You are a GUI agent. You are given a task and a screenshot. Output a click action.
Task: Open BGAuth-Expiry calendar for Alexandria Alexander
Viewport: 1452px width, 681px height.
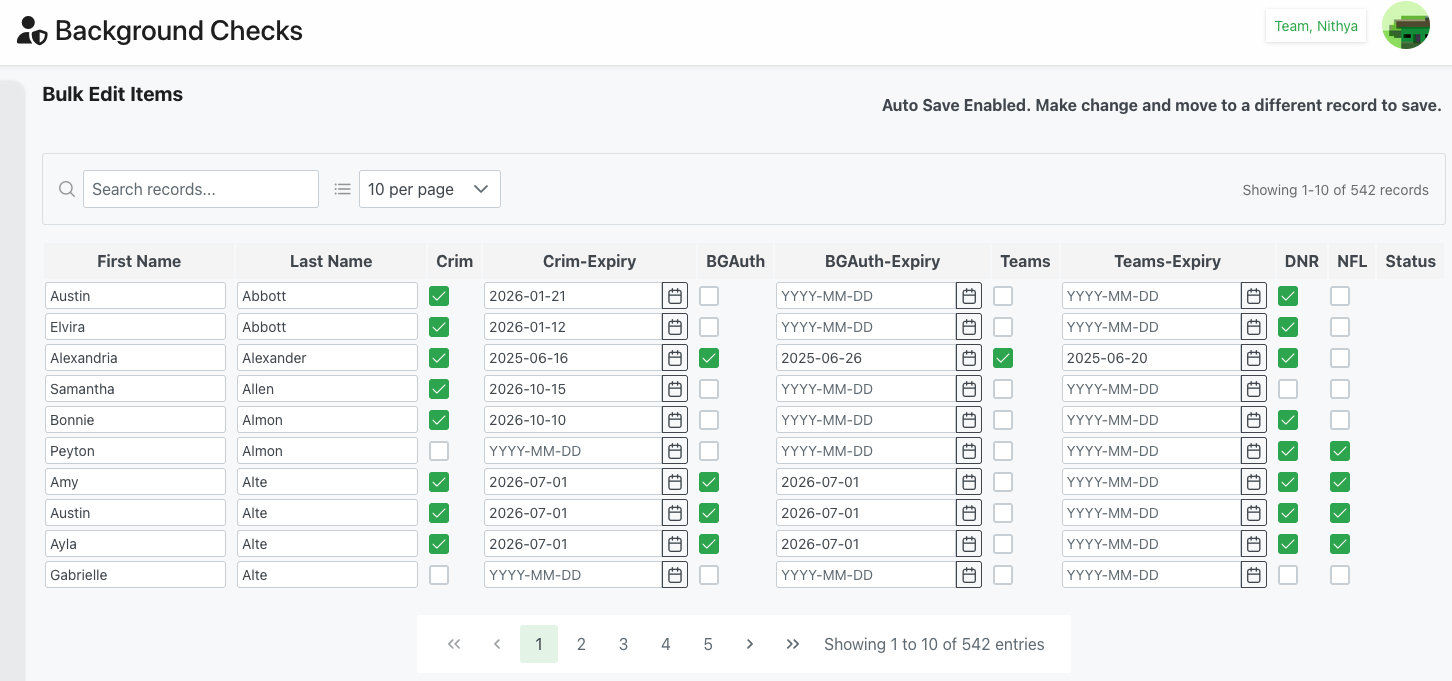click(x=968, y=358)
